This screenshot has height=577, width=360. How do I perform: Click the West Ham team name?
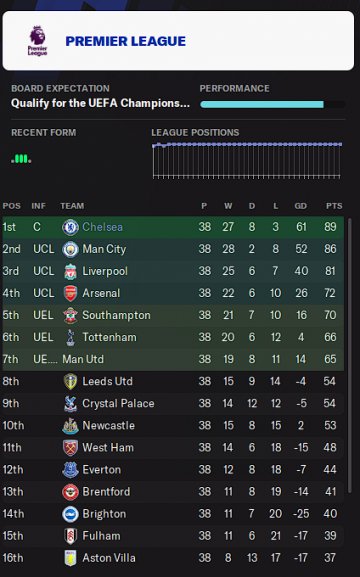coord(108,447)
